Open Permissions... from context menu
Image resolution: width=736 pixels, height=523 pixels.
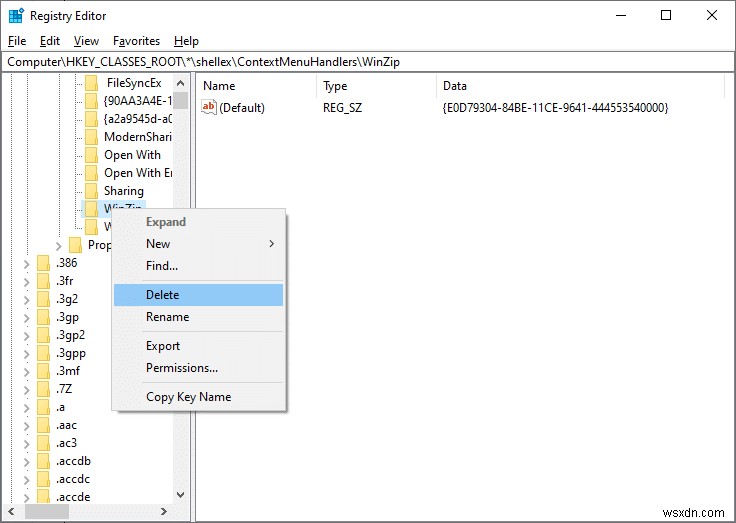199,368
